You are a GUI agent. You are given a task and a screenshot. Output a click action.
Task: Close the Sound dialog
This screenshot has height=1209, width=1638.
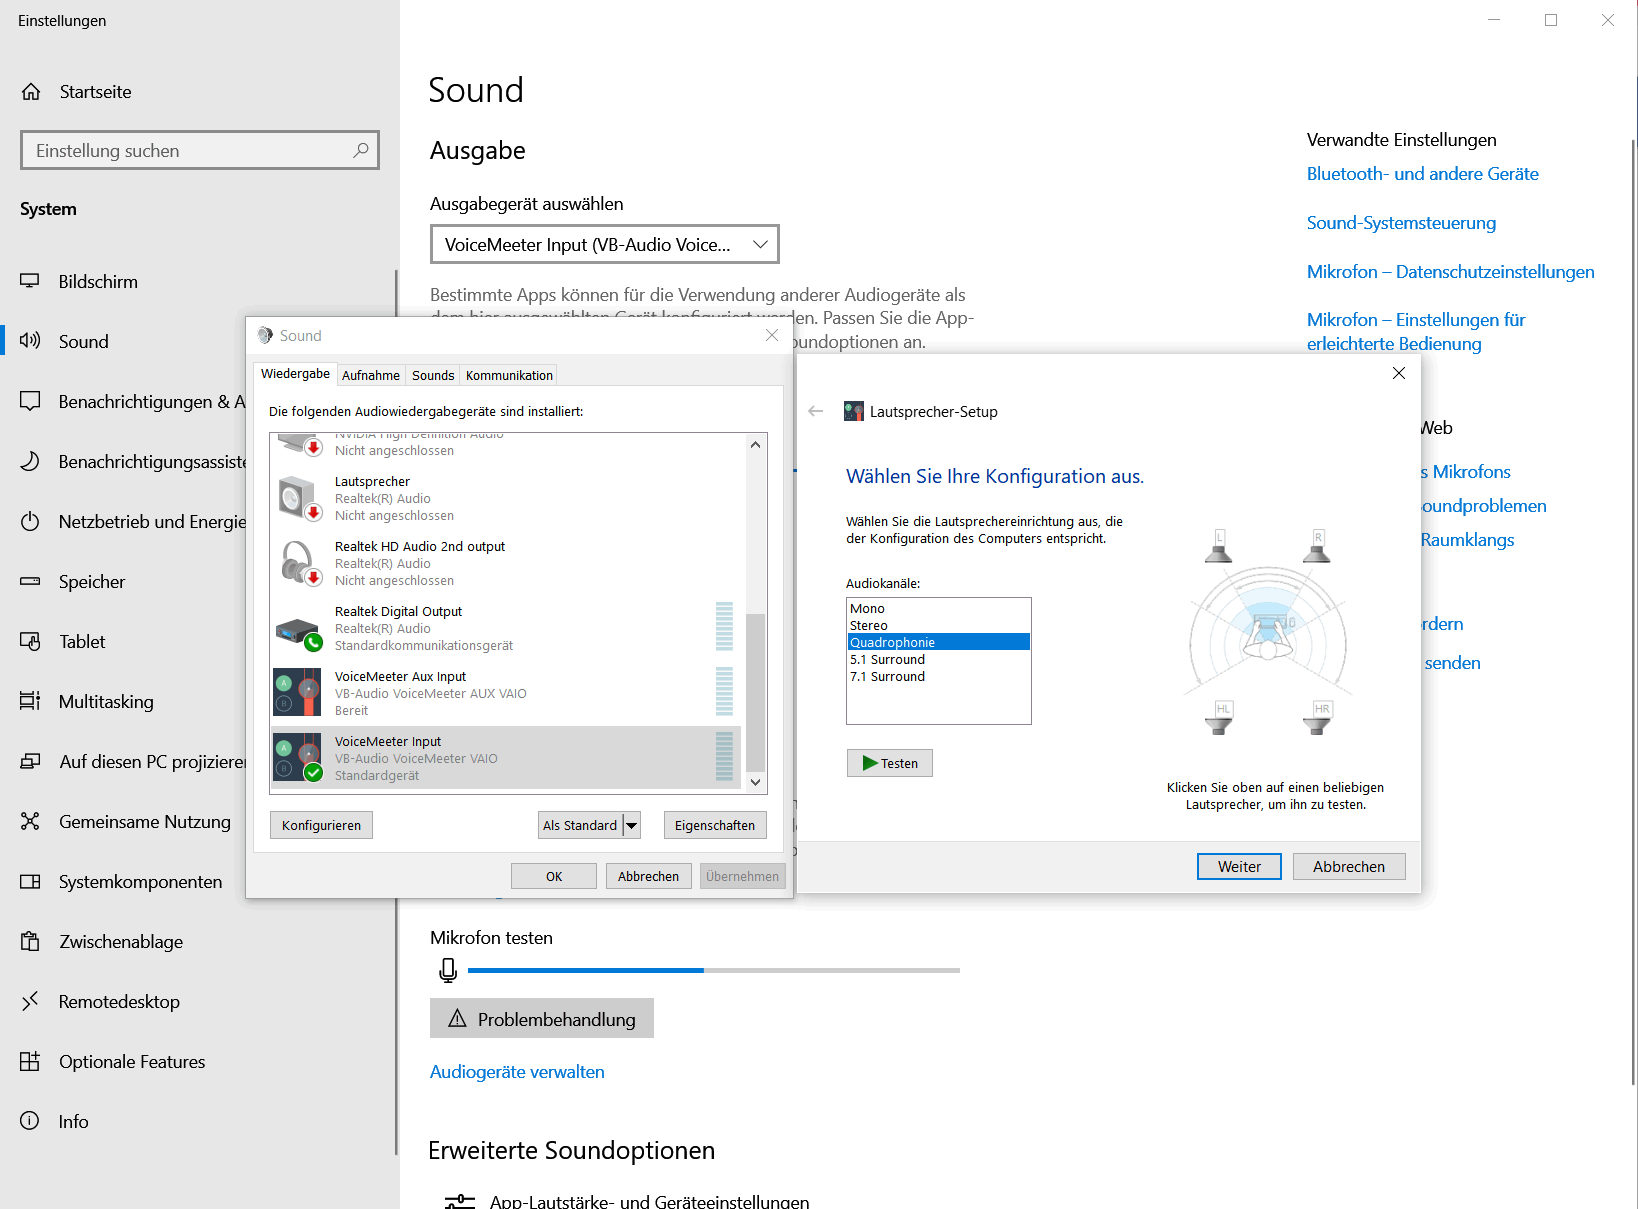pyautogui.click(x=772, y=335)
